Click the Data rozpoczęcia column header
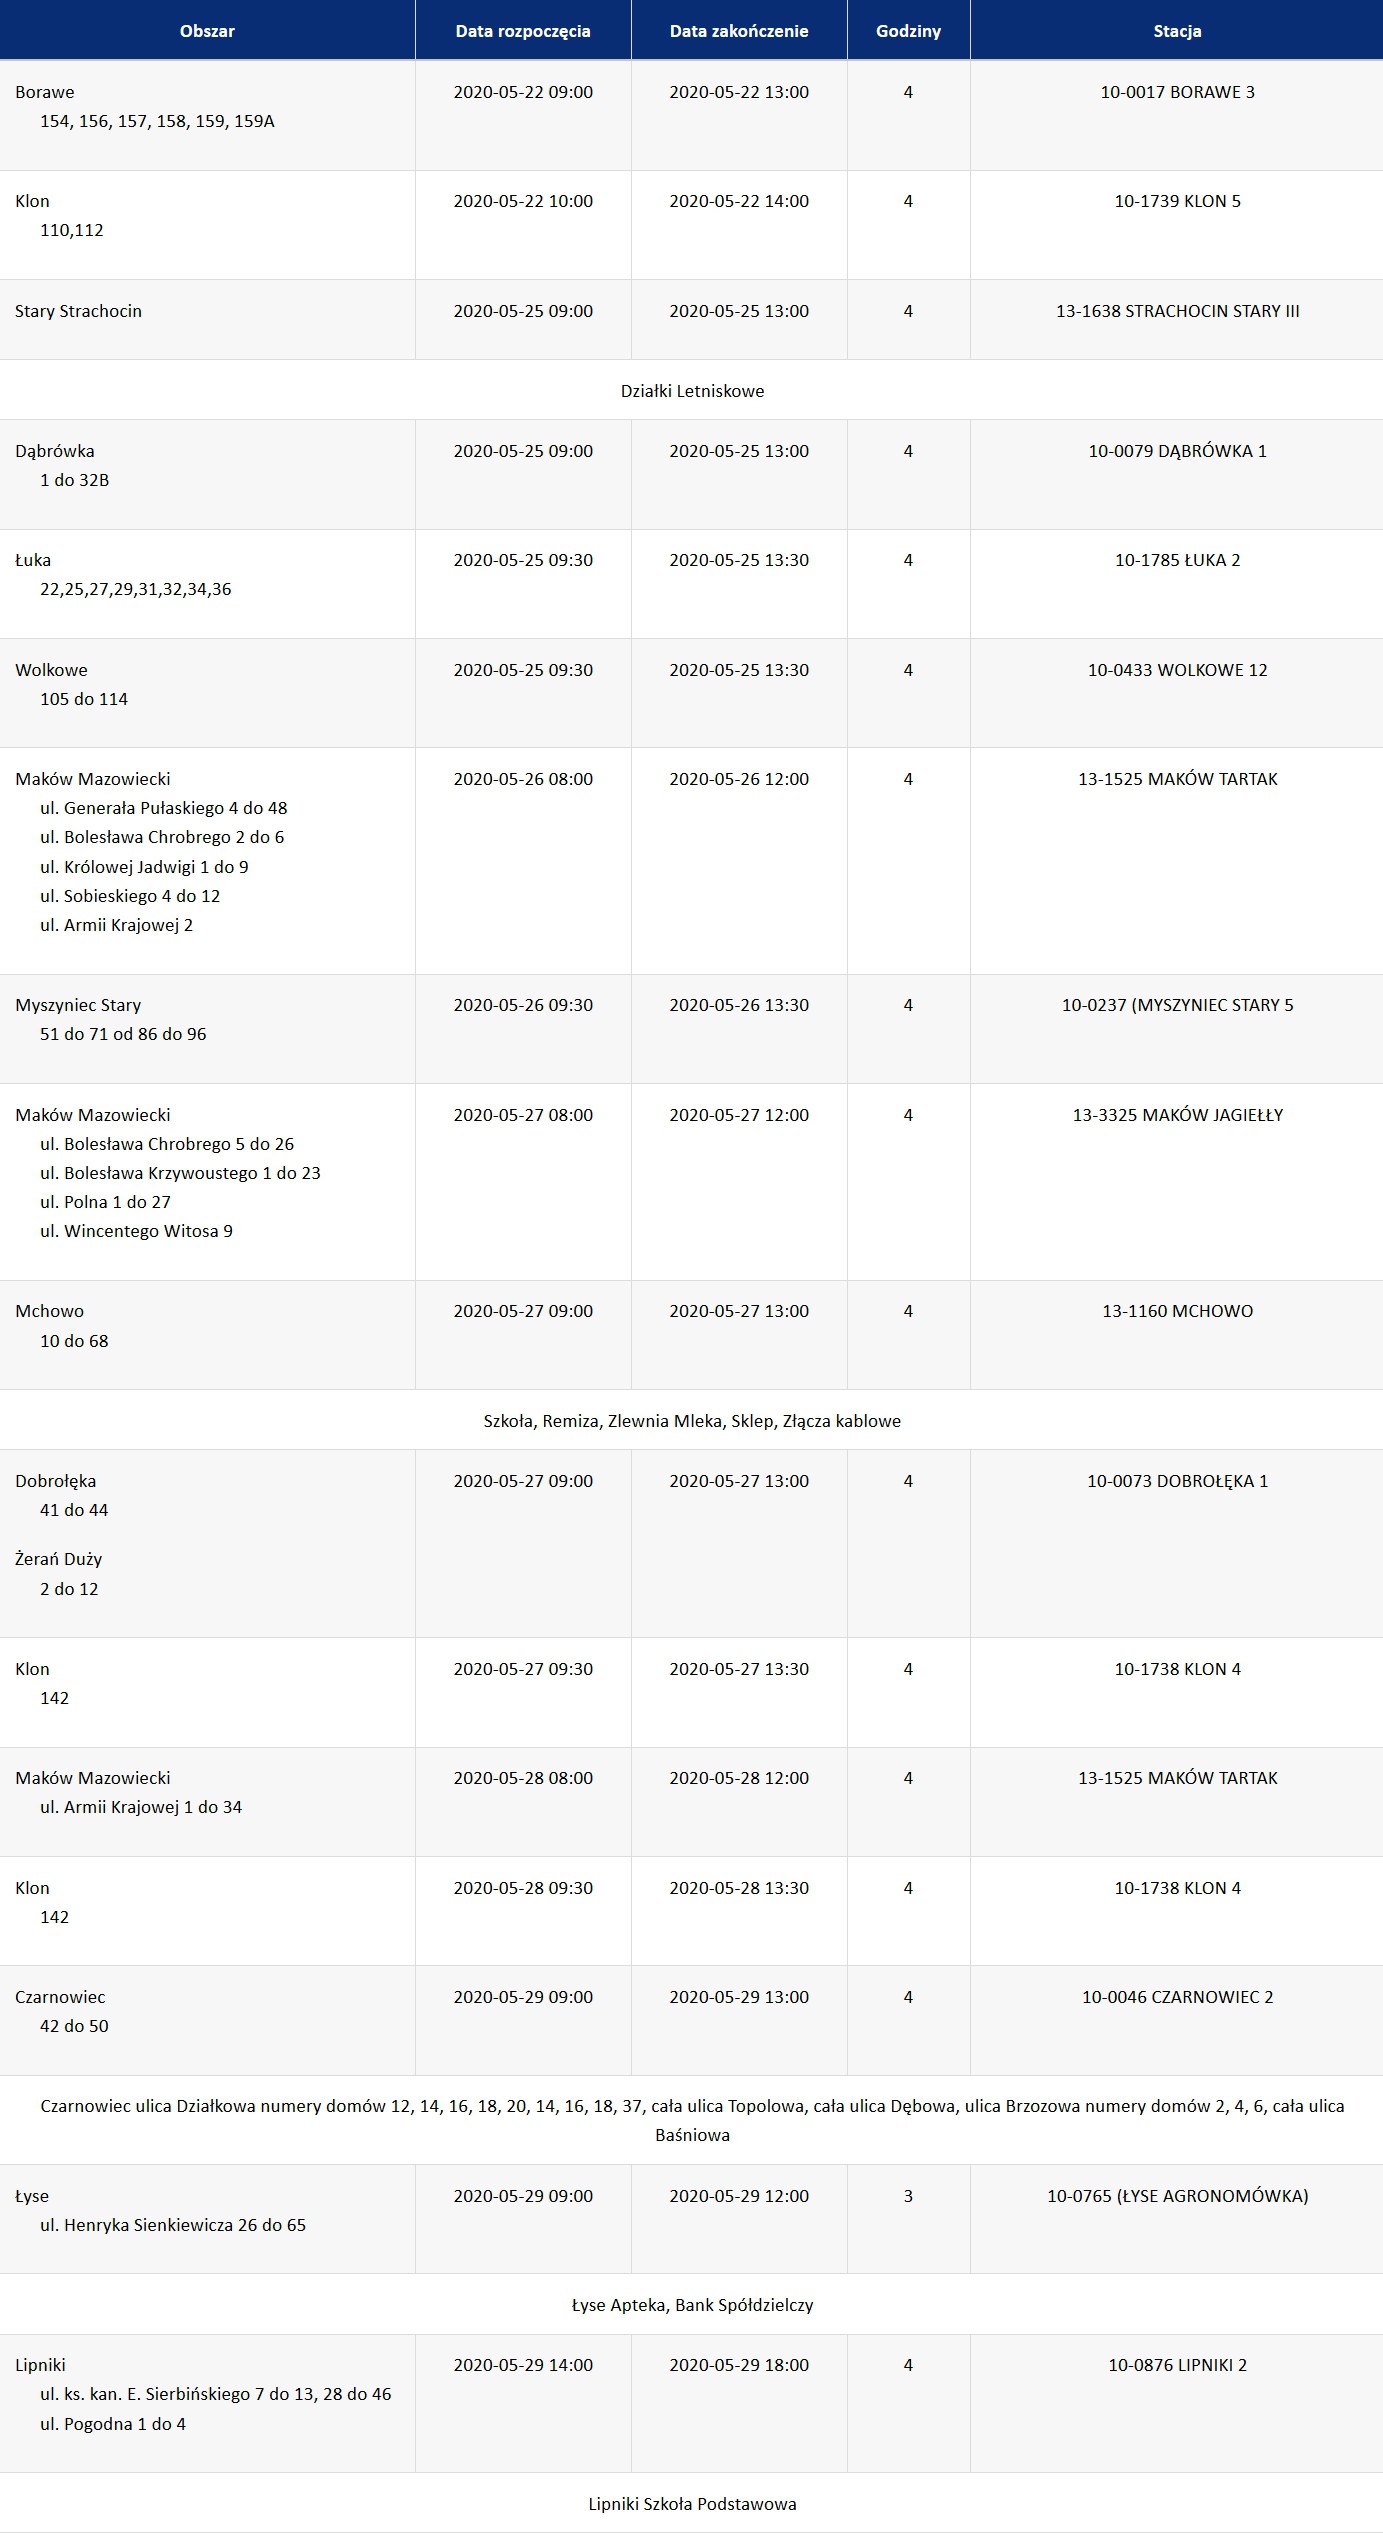This screenshot has width=1383, height=2533. pyautogui.click(x=523, y=30)
